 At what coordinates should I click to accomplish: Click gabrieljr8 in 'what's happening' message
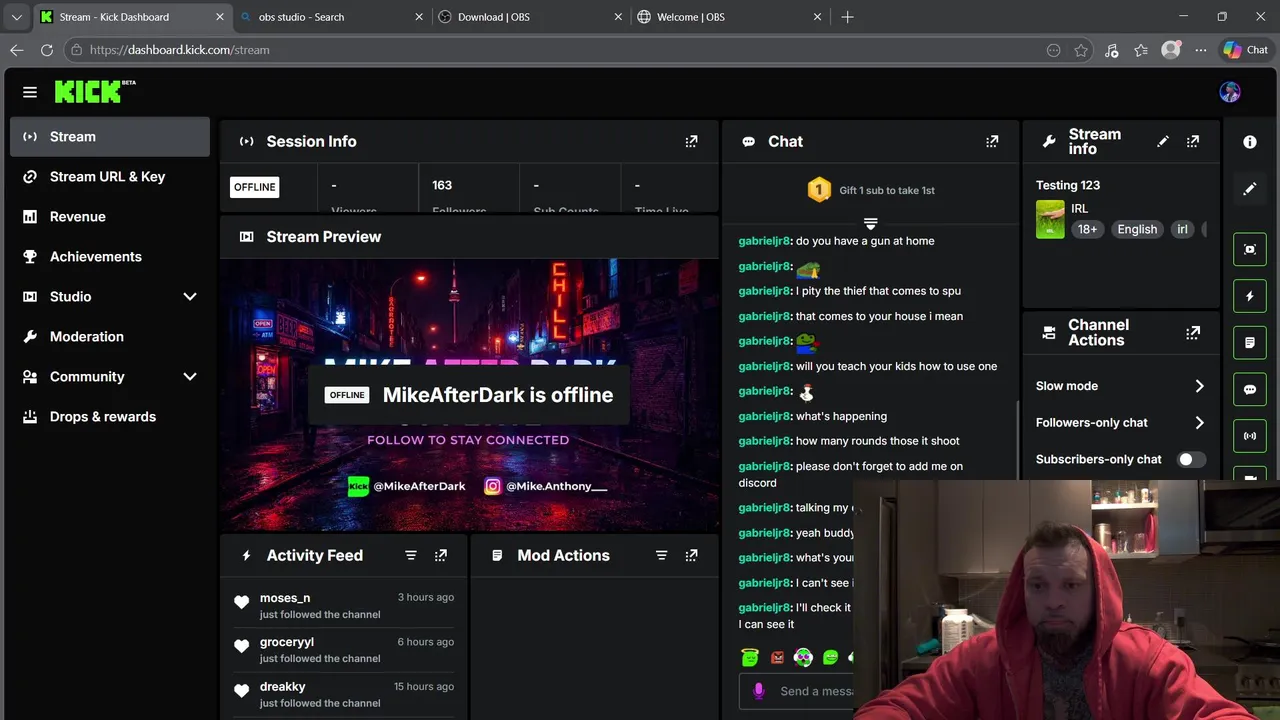[x=764, y=416]
